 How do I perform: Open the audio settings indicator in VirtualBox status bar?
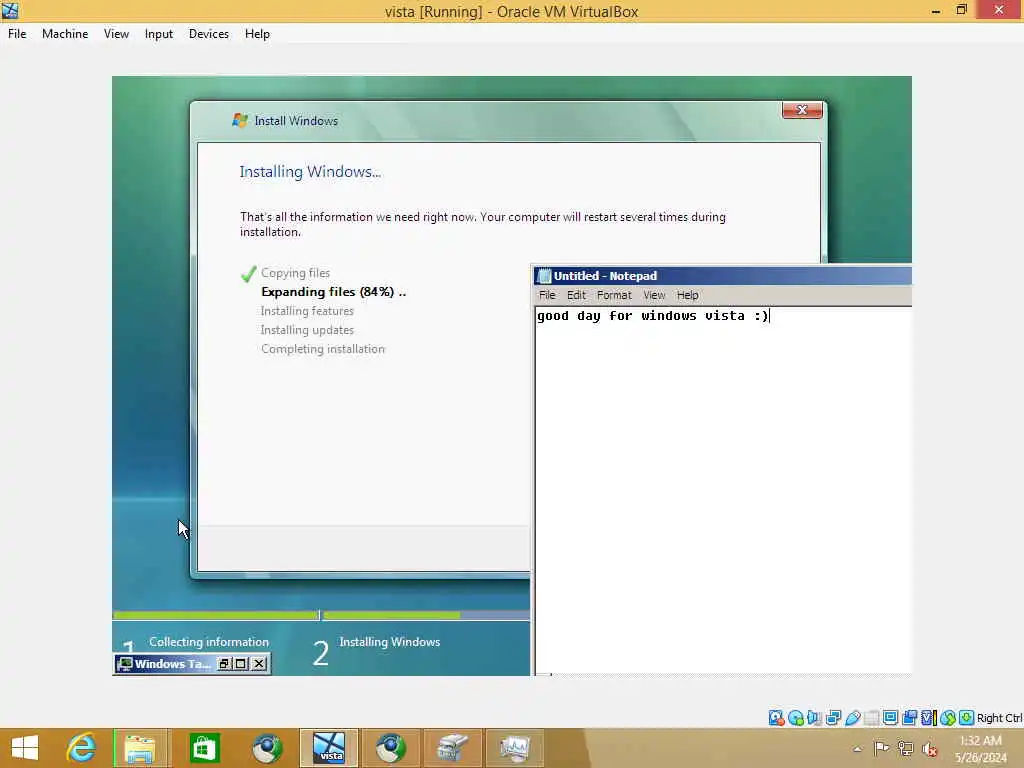click(x=814, y=718)
